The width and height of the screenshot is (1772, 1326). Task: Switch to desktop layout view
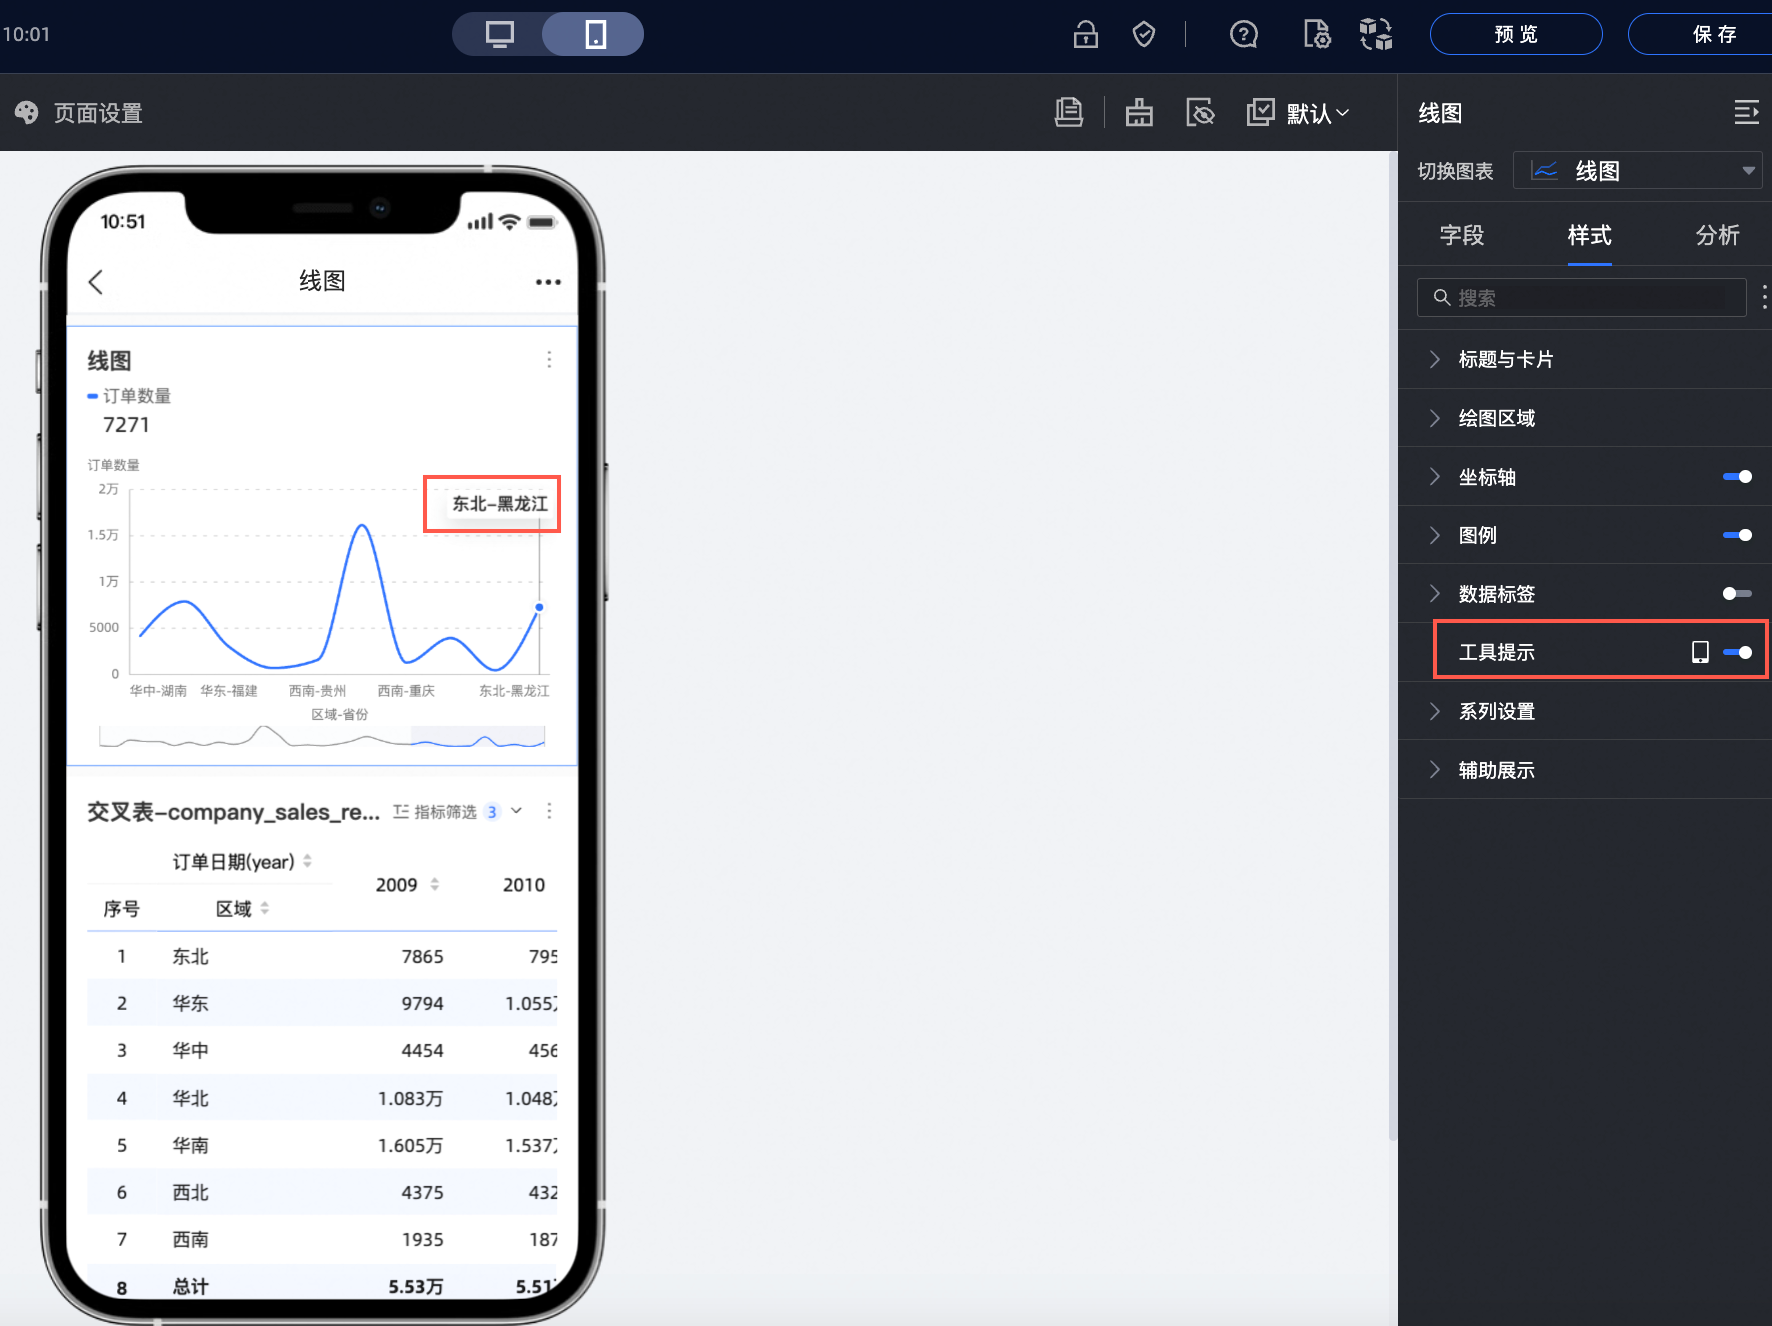[x=499, y=34]
